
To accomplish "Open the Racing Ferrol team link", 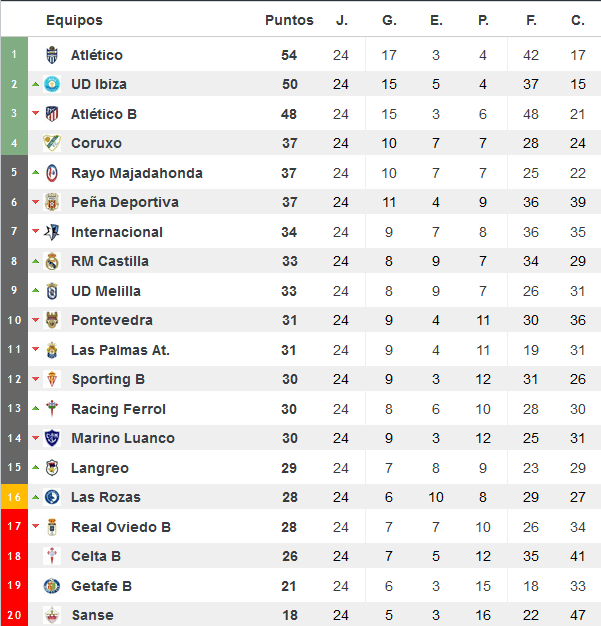I will pyautogui.click(x=118, y=409).
